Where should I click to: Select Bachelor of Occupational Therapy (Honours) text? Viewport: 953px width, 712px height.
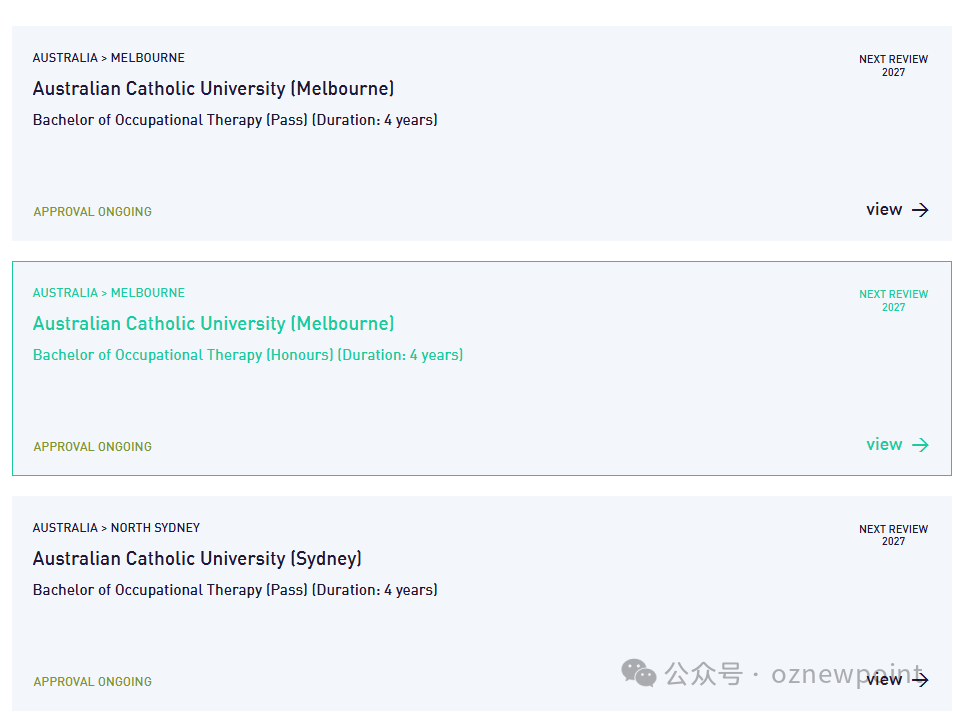247,355
